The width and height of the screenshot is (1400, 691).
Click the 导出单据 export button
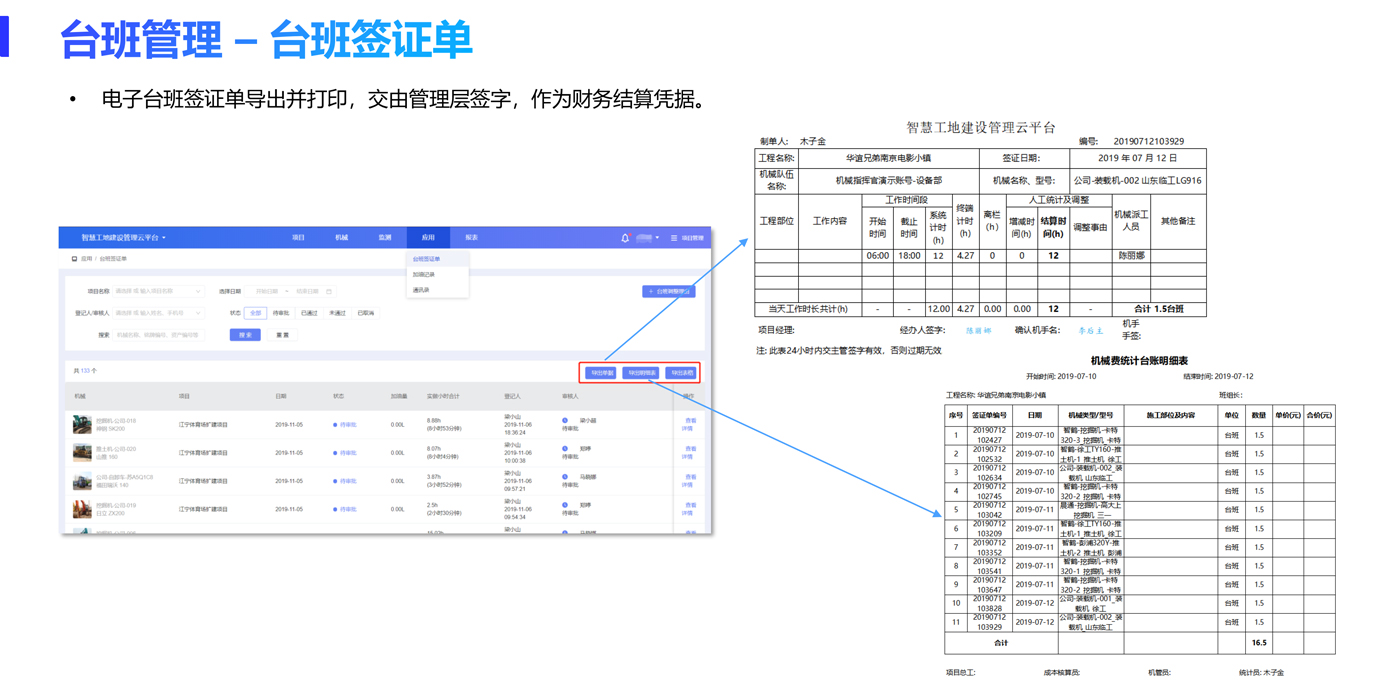click(x=601, y=373)
